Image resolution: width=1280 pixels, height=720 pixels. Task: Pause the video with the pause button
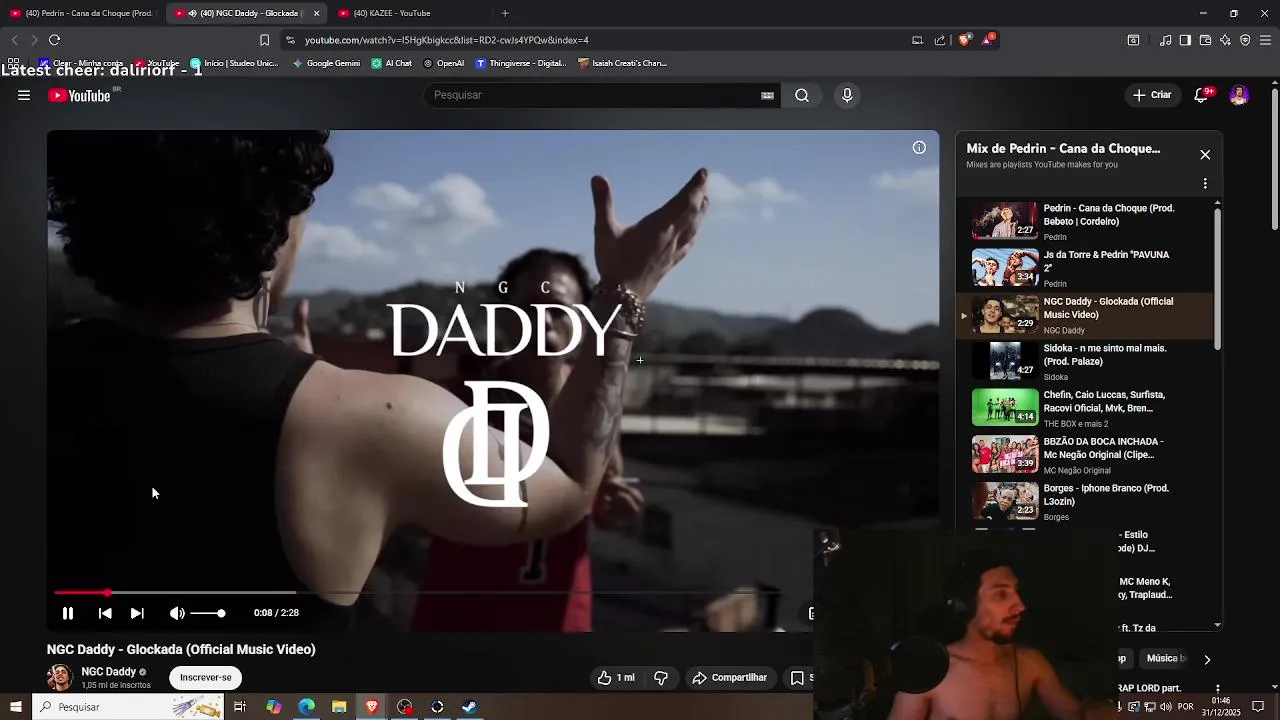(x=68, y=613)
